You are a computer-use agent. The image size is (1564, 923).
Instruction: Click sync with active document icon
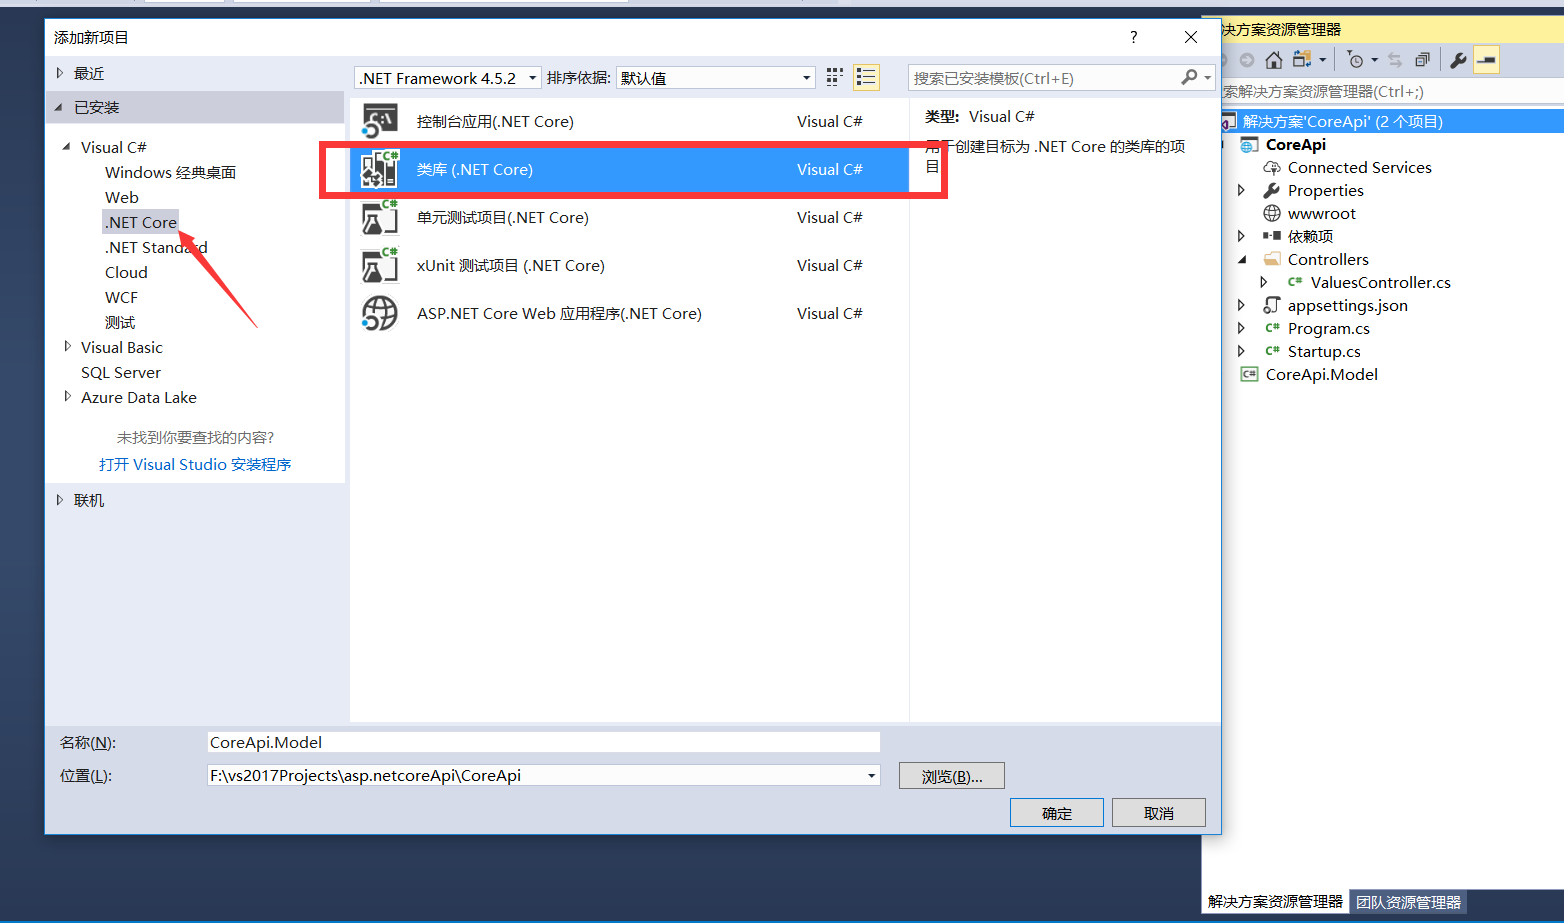[1395, 60]
